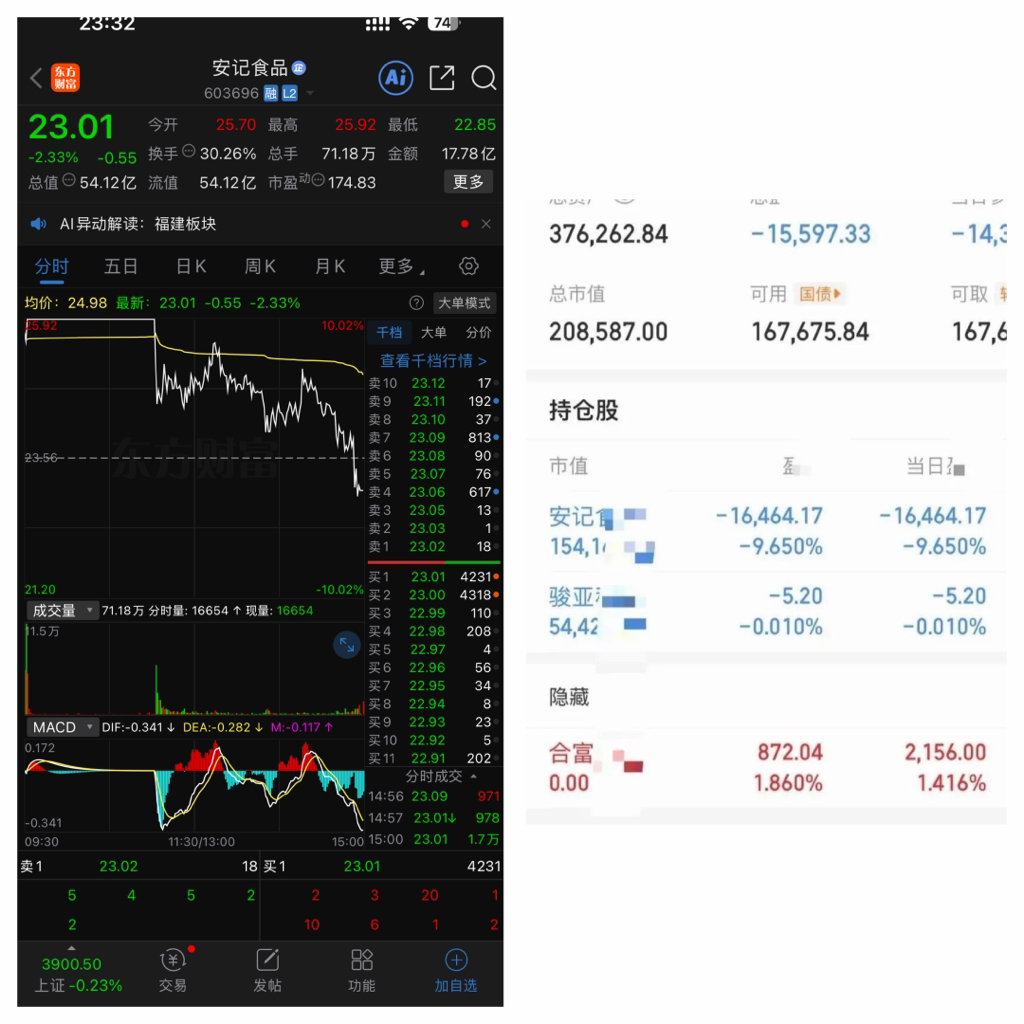Tap the share export icon
The image size is (1024, 1024).
(x=441, y=78)
